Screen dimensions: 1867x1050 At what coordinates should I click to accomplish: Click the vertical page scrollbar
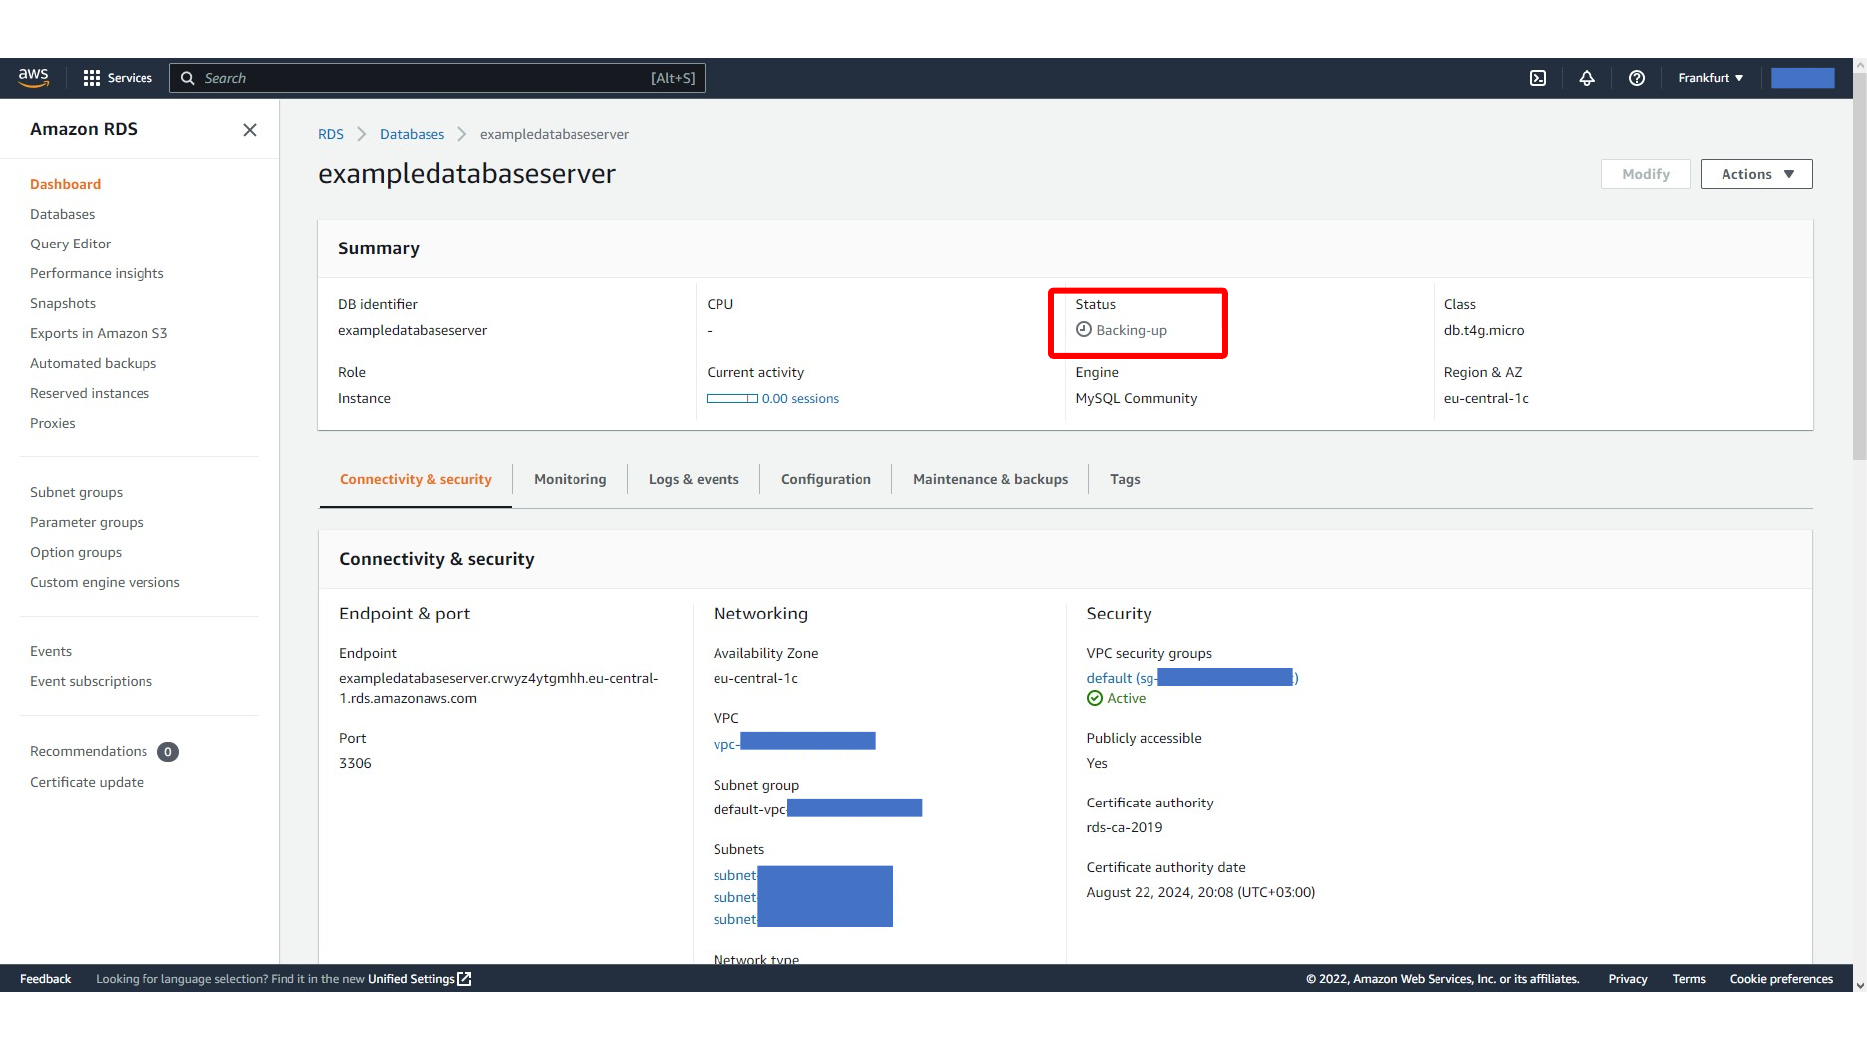click(x=1859, y=265)
